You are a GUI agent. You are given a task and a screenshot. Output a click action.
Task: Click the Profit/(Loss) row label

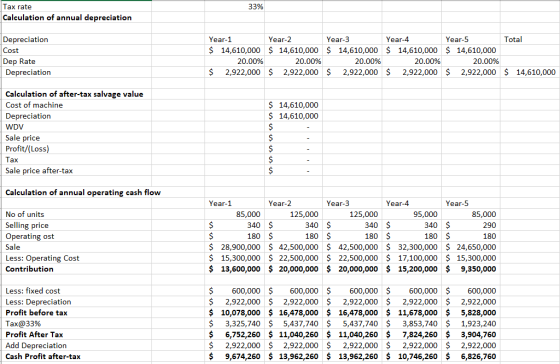pos(28,149)
